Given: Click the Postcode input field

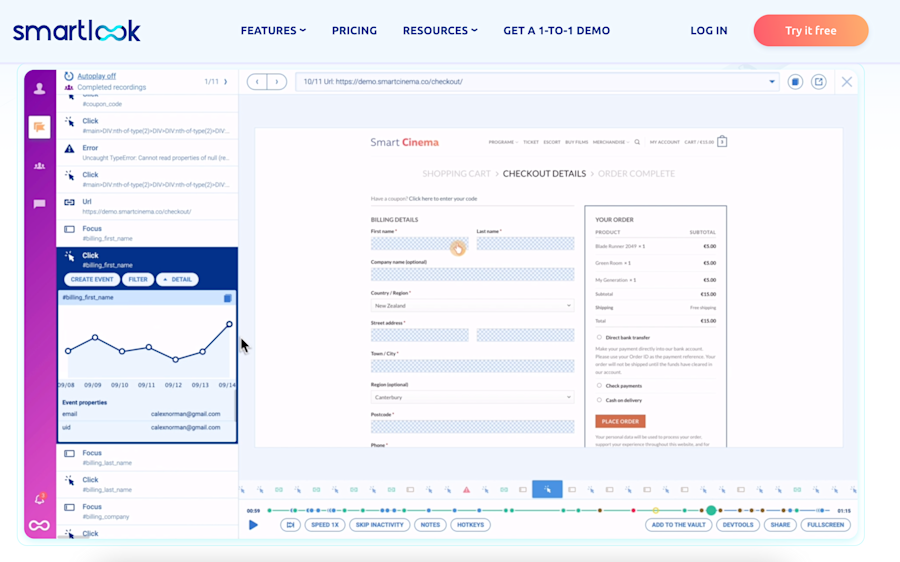Looking at the screenshot, I should [x=472, y=427].
